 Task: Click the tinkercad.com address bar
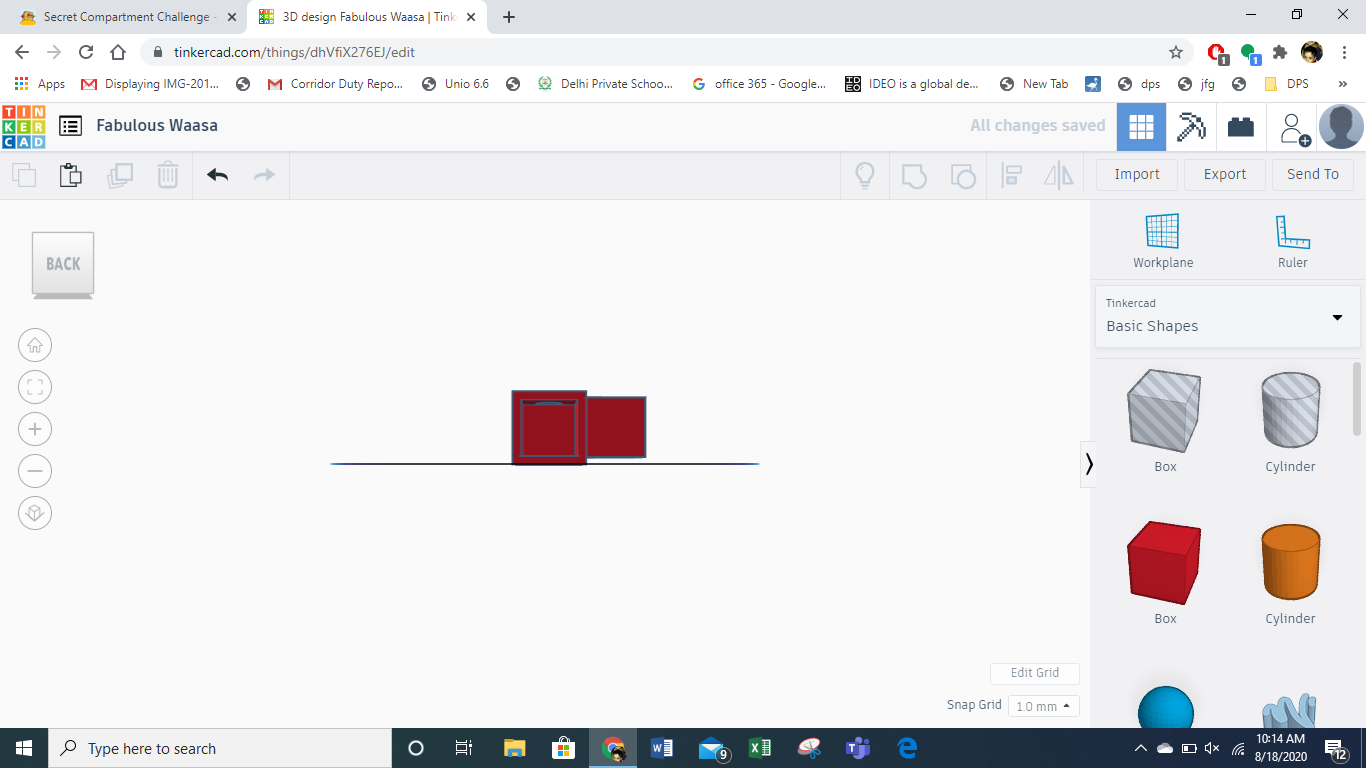tap(664, 52)
